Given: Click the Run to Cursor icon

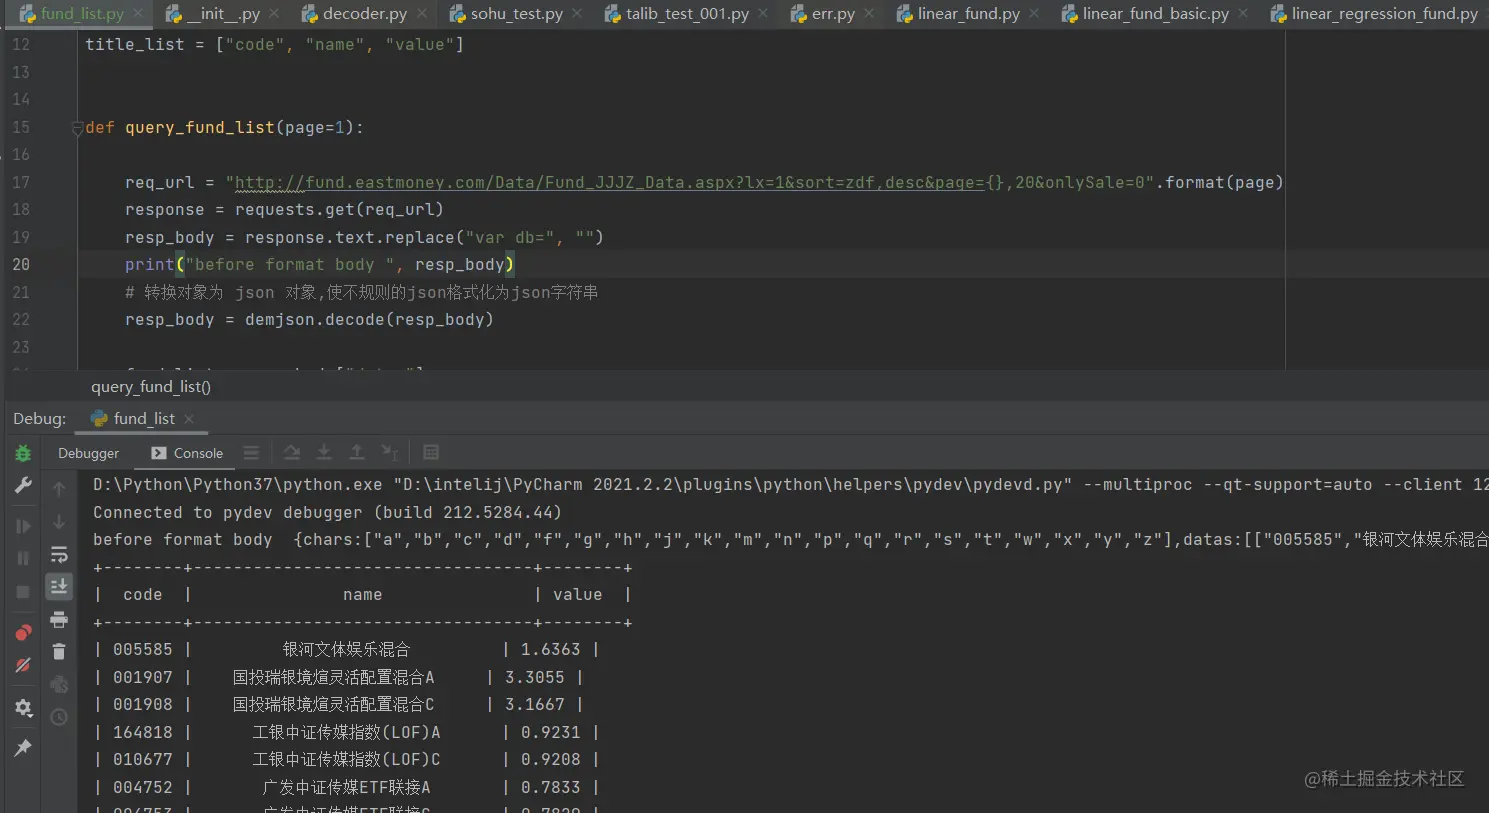Looking at the screenshot, I should (390, 453).
